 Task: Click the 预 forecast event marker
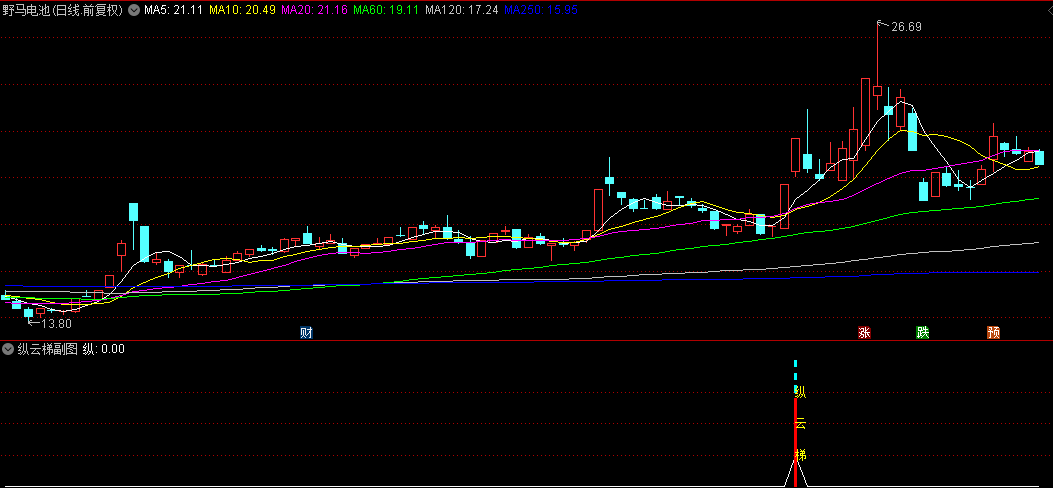993,333
